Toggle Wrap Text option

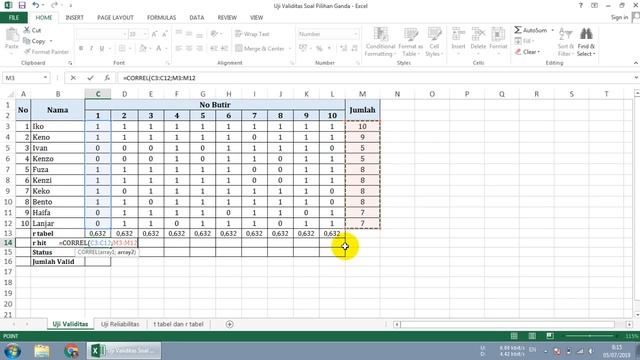point(252,34)
